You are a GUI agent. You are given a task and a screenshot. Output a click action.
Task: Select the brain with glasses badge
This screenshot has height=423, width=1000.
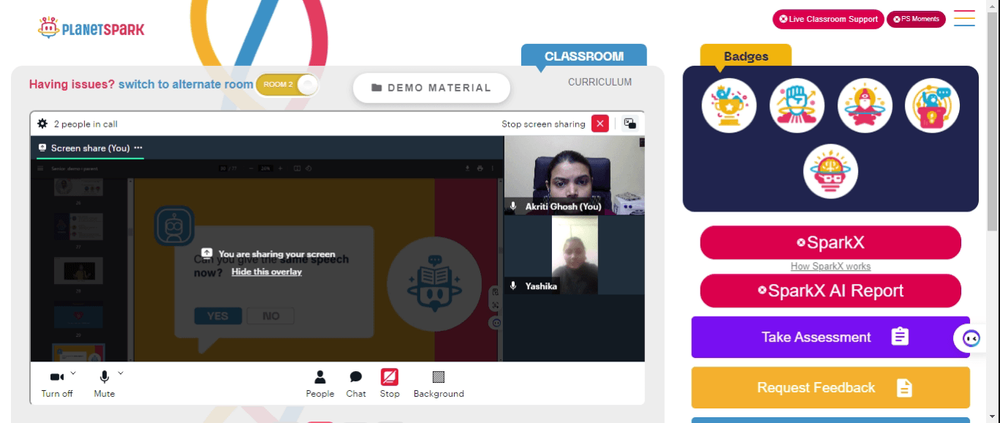830,171
